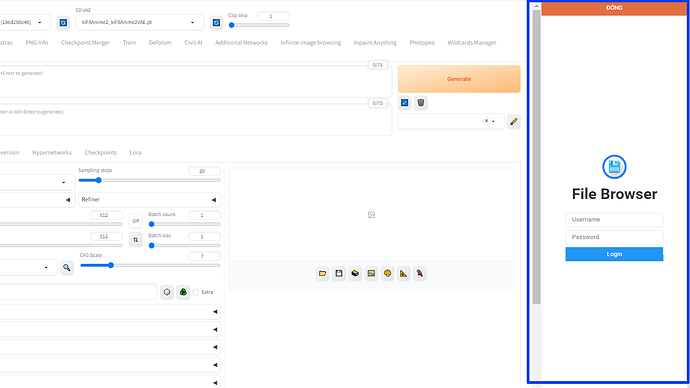
Task: Click the trash can clear-prompt icon
Action: click(421, 102)
